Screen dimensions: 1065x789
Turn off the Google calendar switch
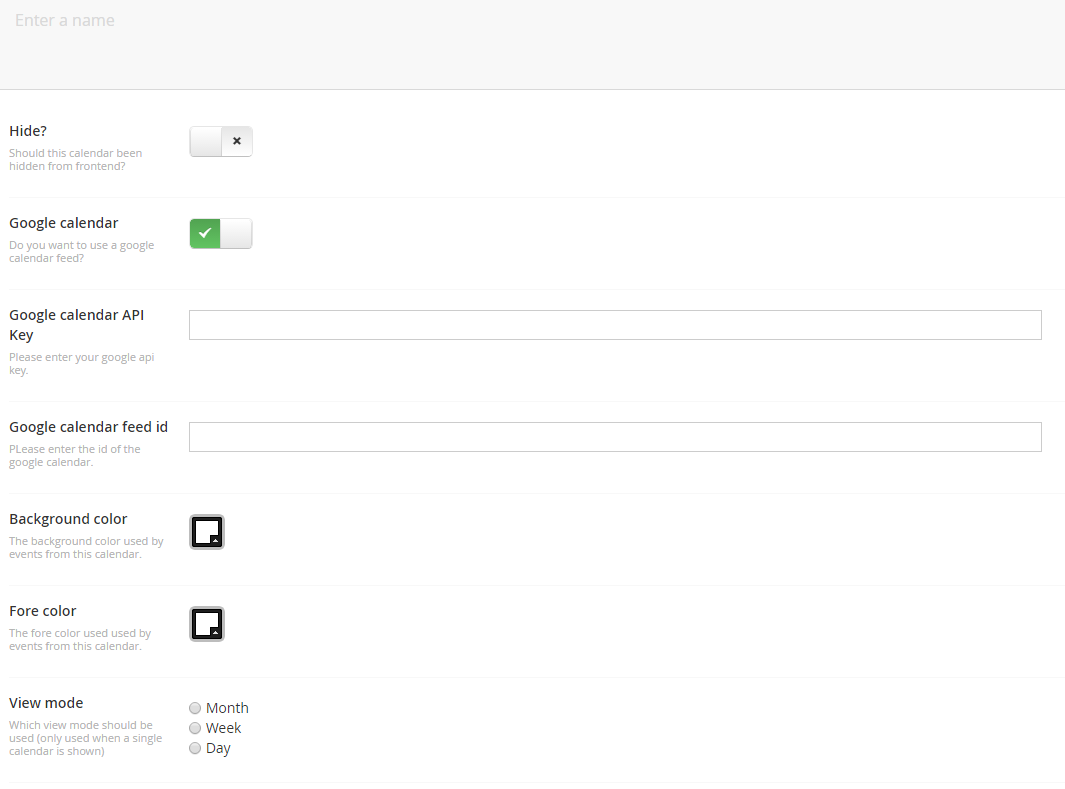(x=221, y=234)
